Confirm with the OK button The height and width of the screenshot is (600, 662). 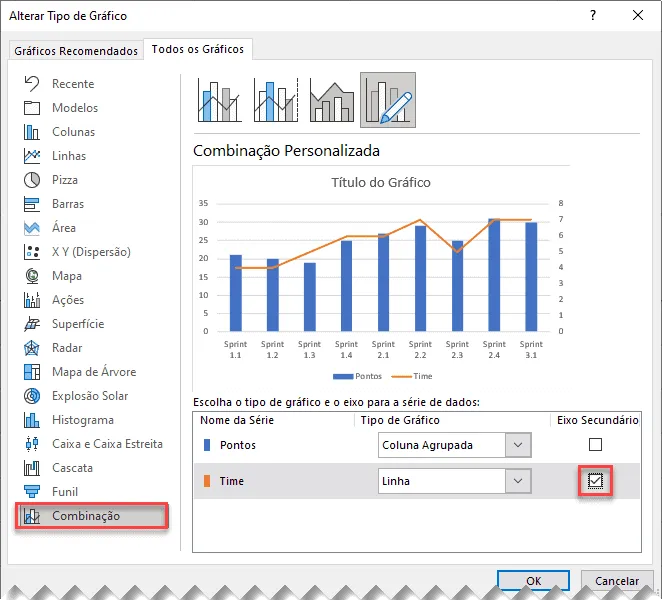pyautogui.click(x=533, y=581)
